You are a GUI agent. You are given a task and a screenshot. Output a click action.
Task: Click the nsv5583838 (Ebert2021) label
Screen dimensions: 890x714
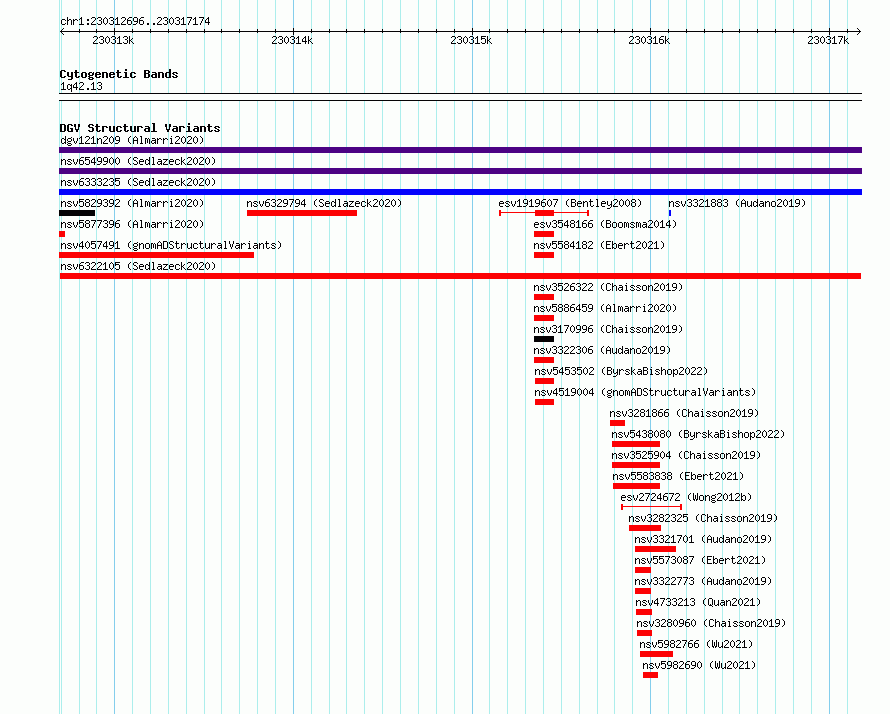click(x=678, y=476)
